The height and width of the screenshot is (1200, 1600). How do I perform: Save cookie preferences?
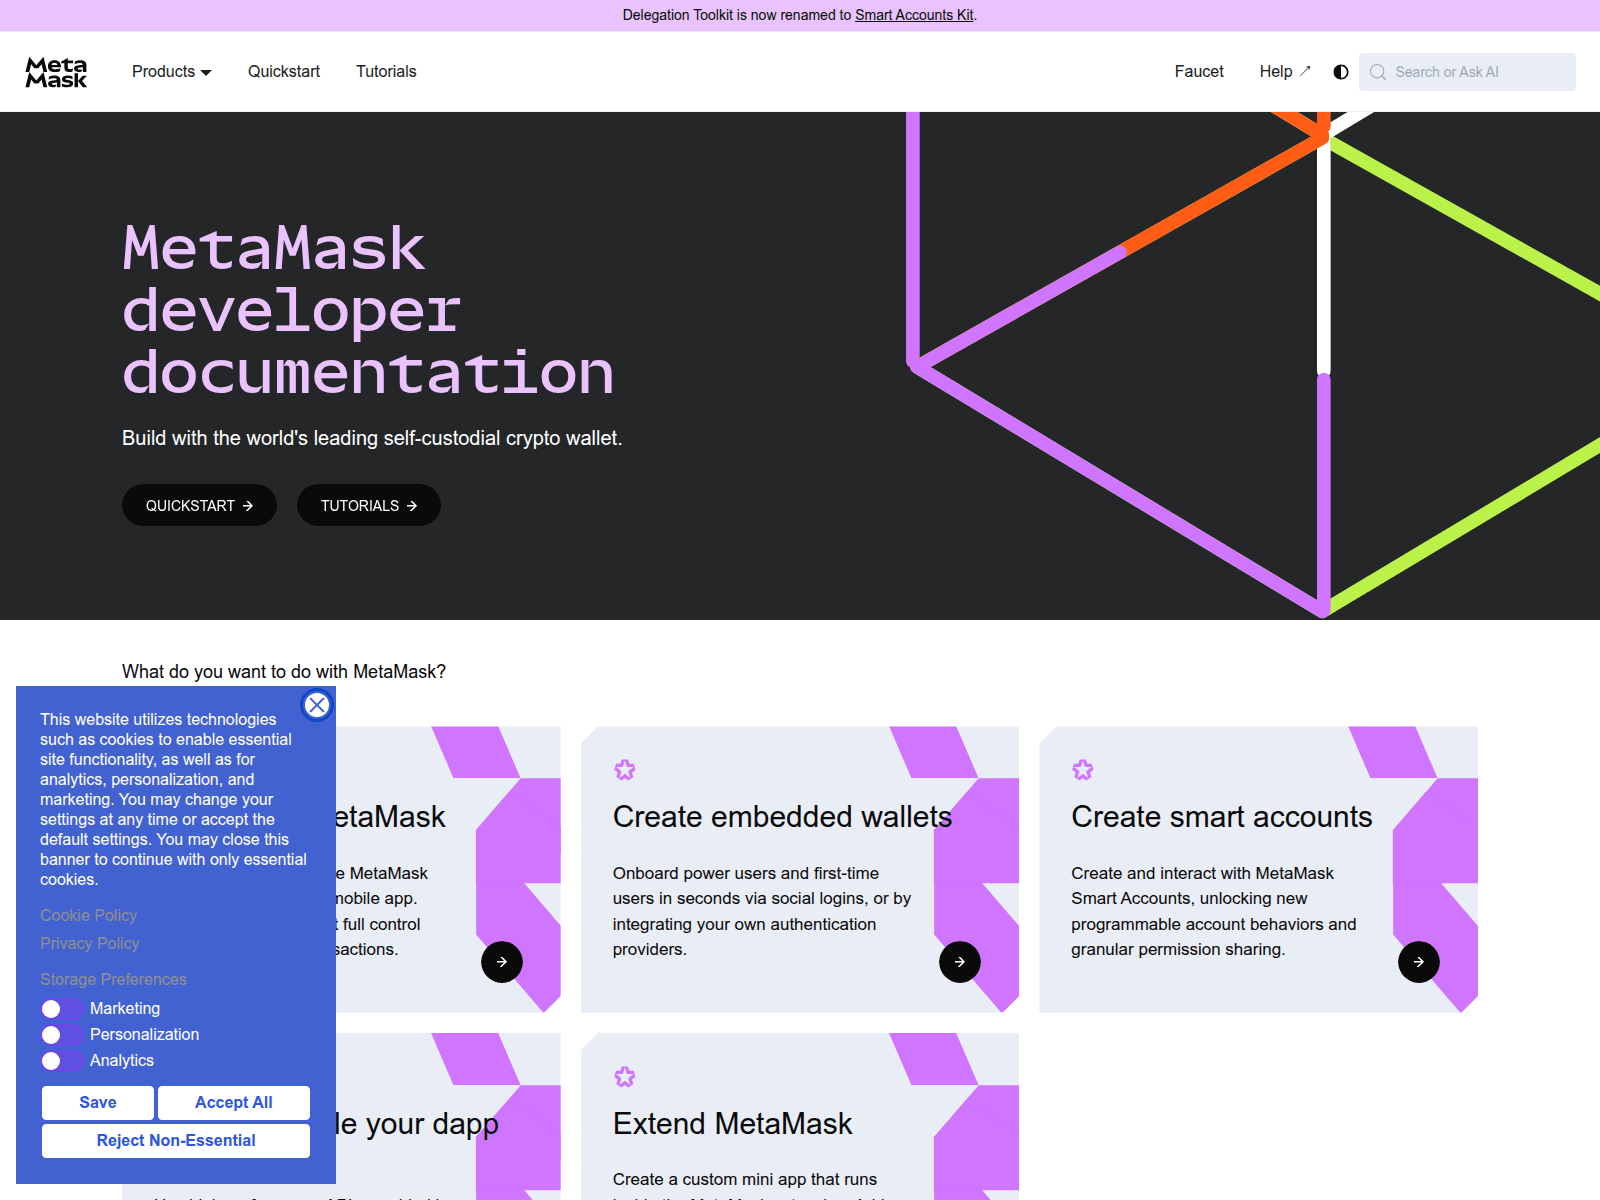tap(98, 1103)
